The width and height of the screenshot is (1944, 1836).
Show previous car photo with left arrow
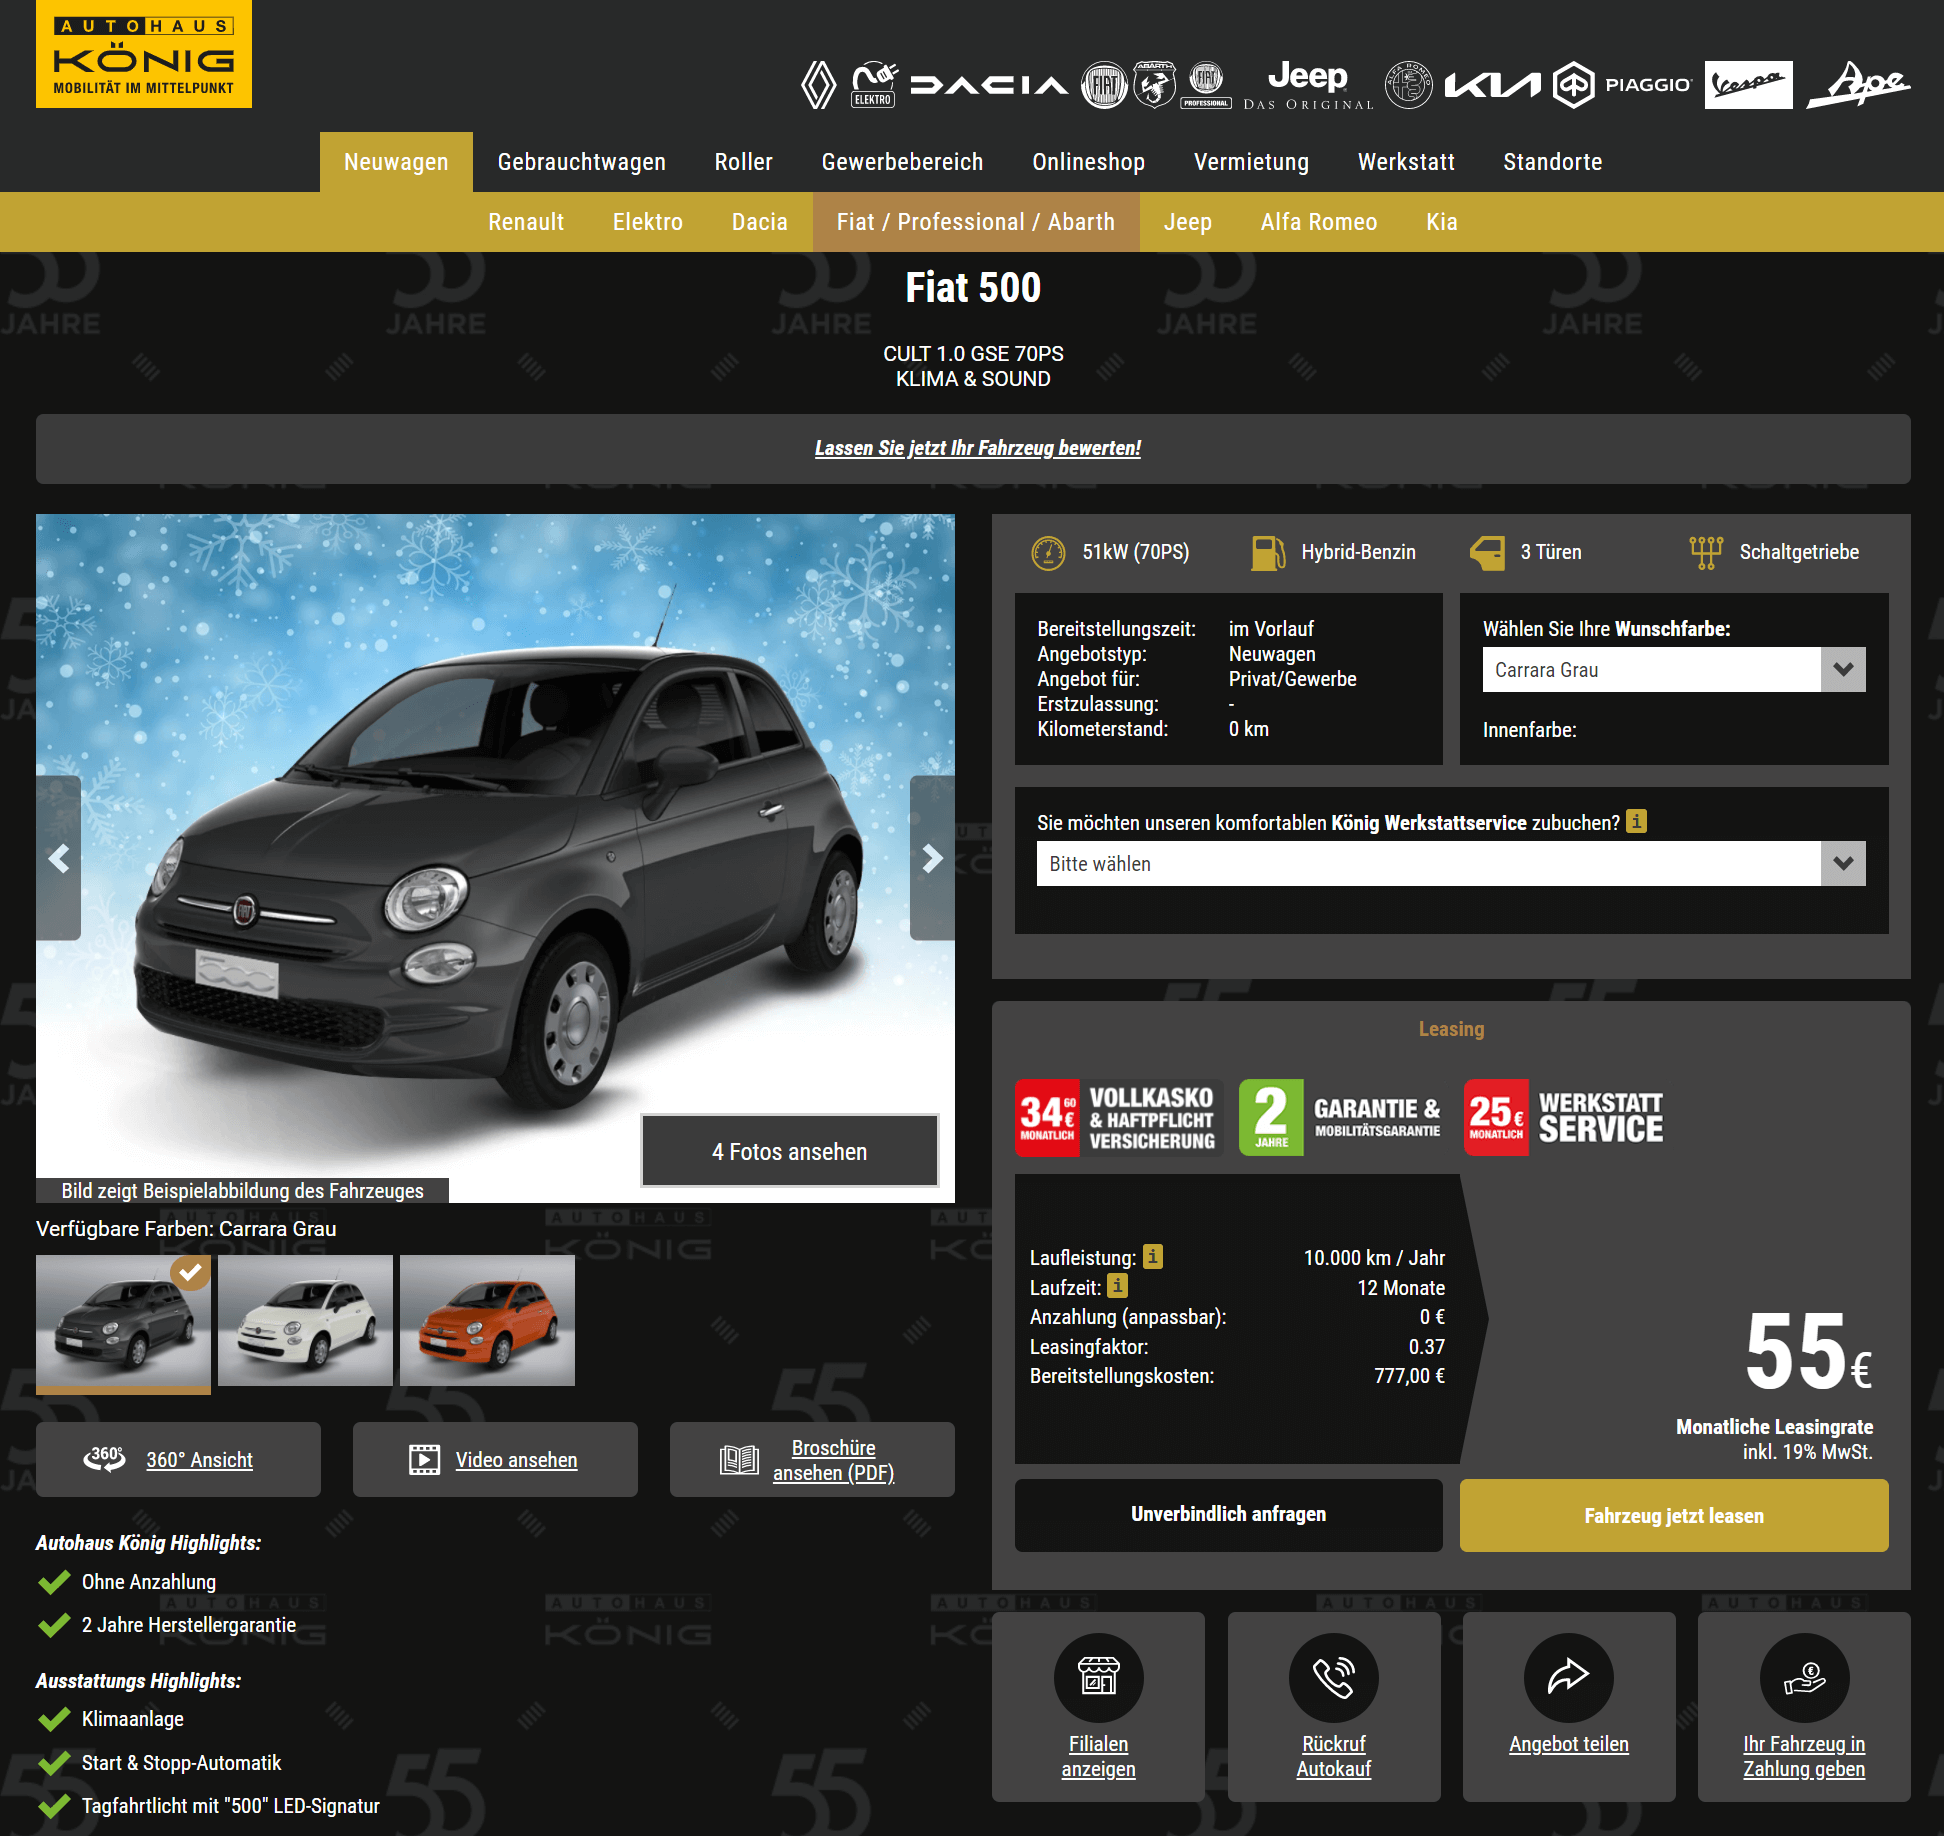59,858
